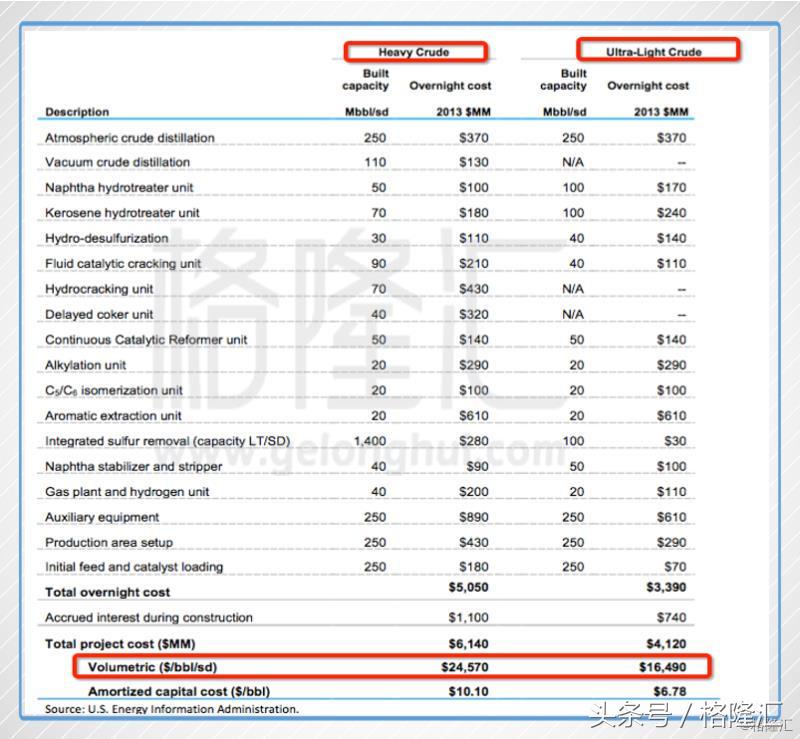Click the "C5/C6 isomerization unit" row label

114,390
